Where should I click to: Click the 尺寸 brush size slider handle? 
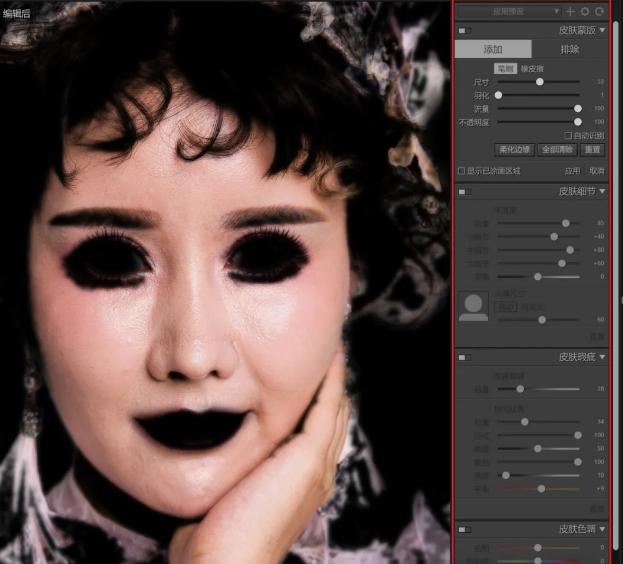point(540,81)
